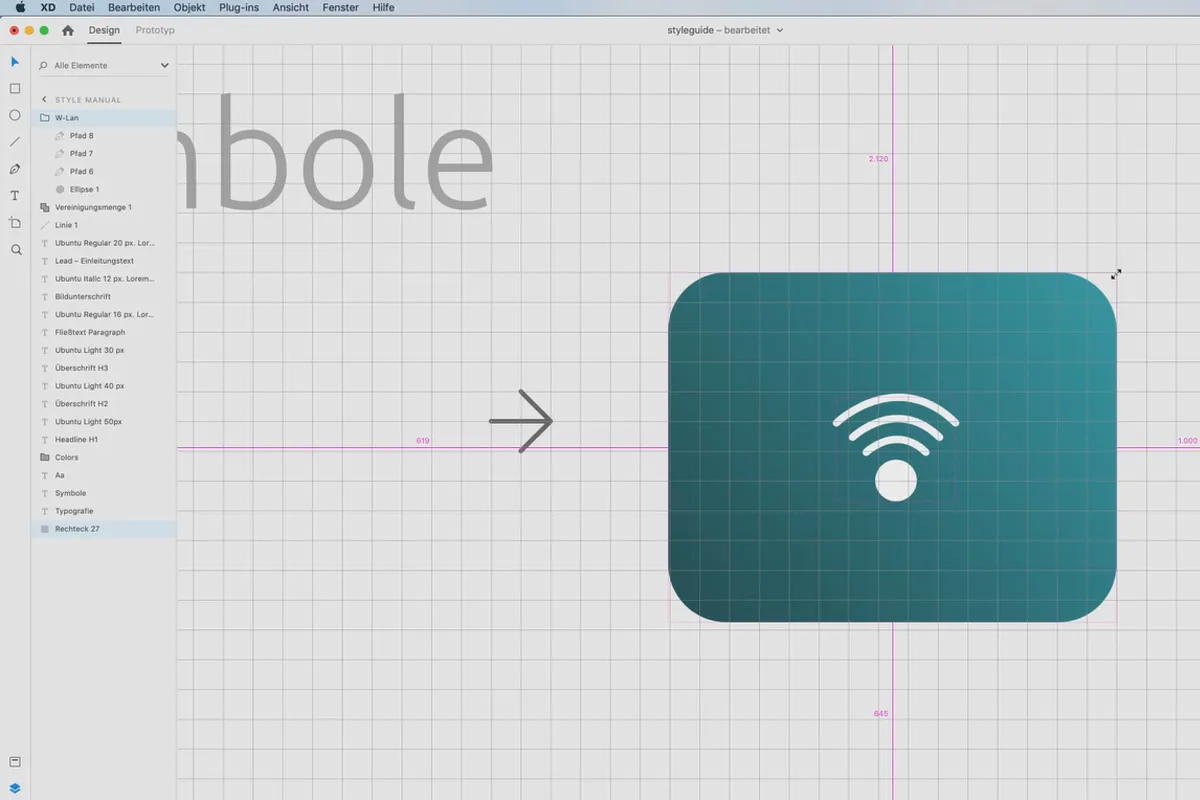Open the Bearbeiten menu

tap(134, 7)
